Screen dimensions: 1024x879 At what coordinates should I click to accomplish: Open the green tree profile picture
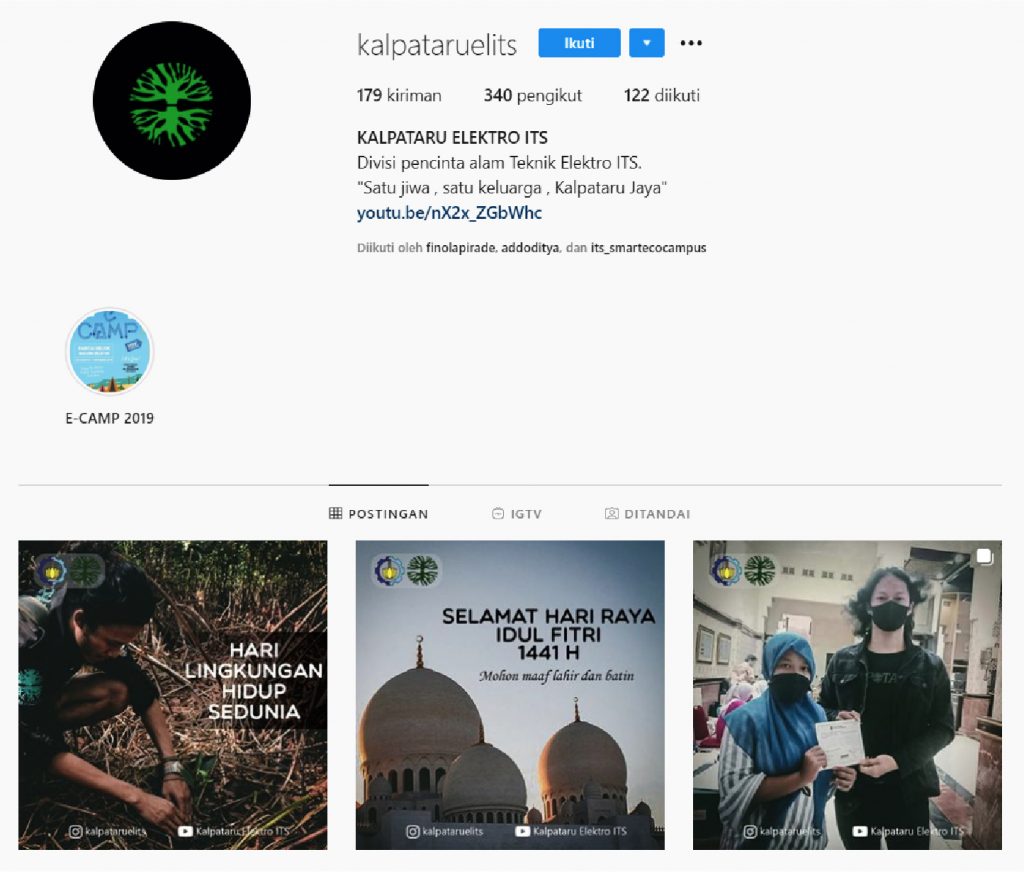[172, 101]
